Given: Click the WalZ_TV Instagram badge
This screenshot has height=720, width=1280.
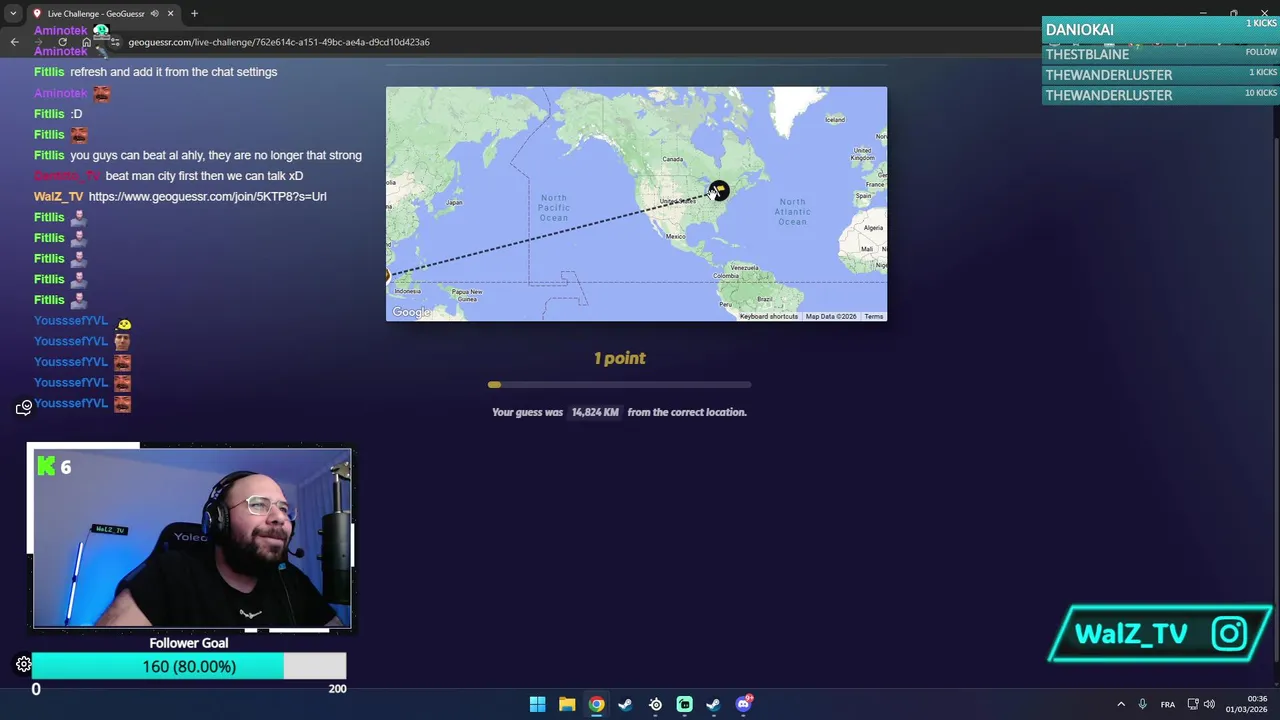Looking at the screenshot, I should [1160, 633].
